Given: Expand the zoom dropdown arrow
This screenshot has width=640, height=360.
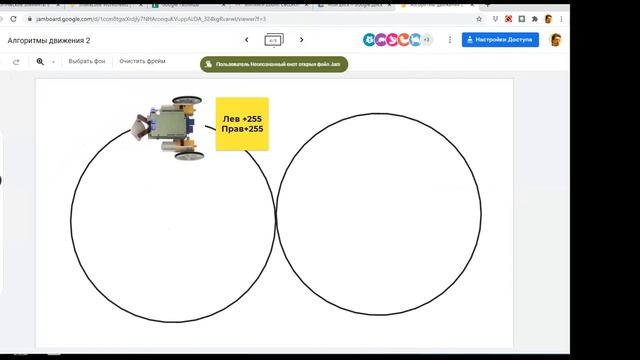Looking at the screenshot, I should 53,62.
